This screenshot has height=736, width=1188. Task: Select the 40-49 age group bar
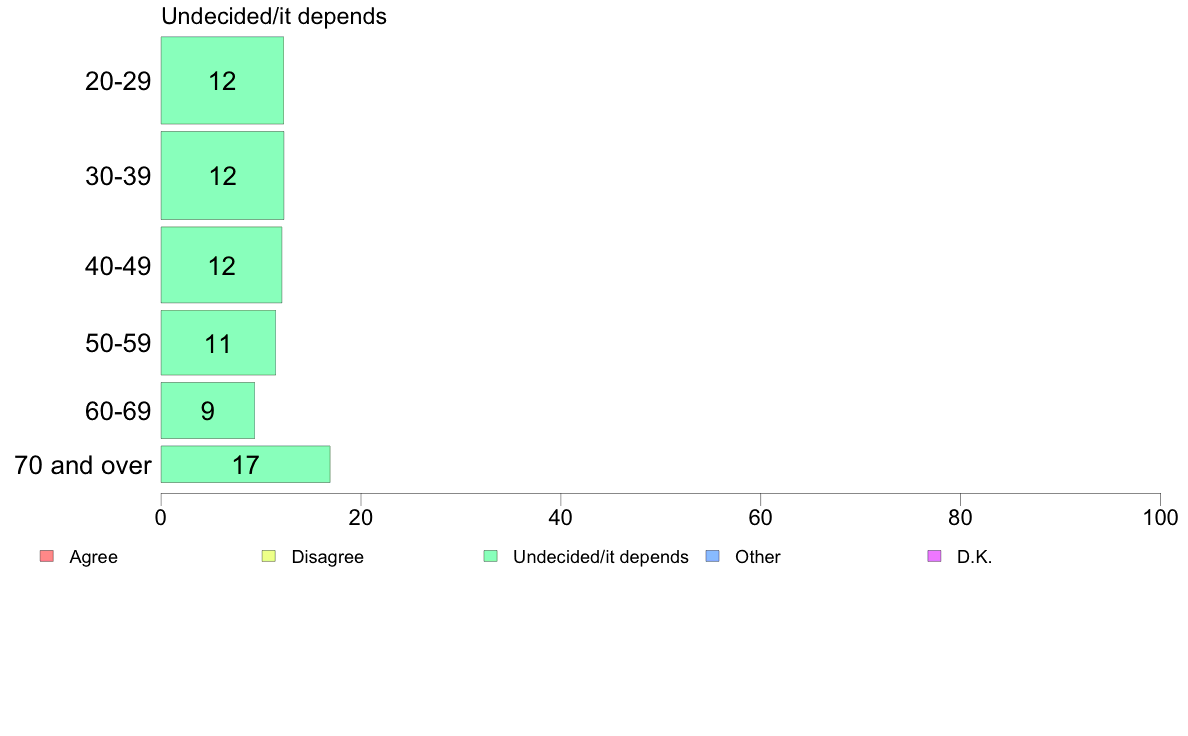pyautogui.click(x=221, y=265)
